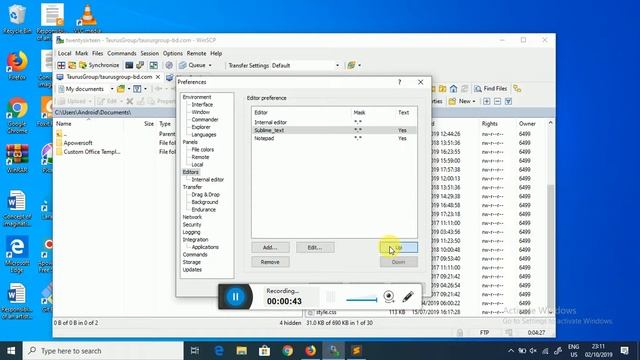
Task: Click the Remove button in Editors preferences
Action: click(x=270, y=262)
